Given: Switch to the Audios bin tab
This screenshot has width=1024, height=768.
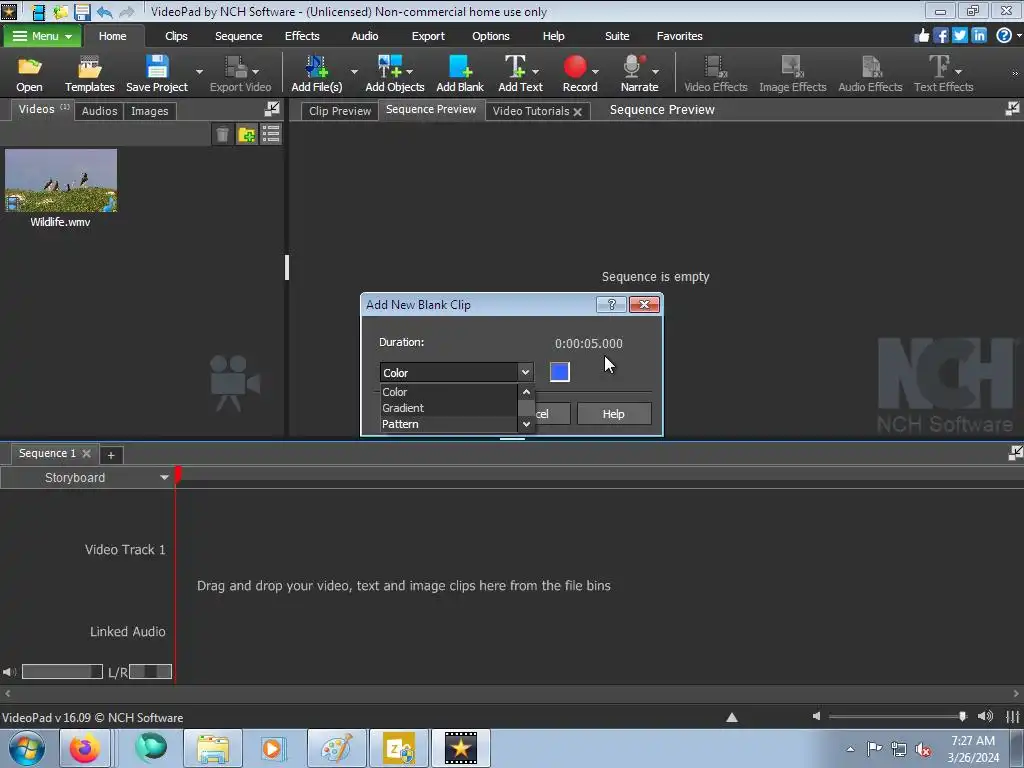Looking at the screenshot, I should (x=99, y=111).
